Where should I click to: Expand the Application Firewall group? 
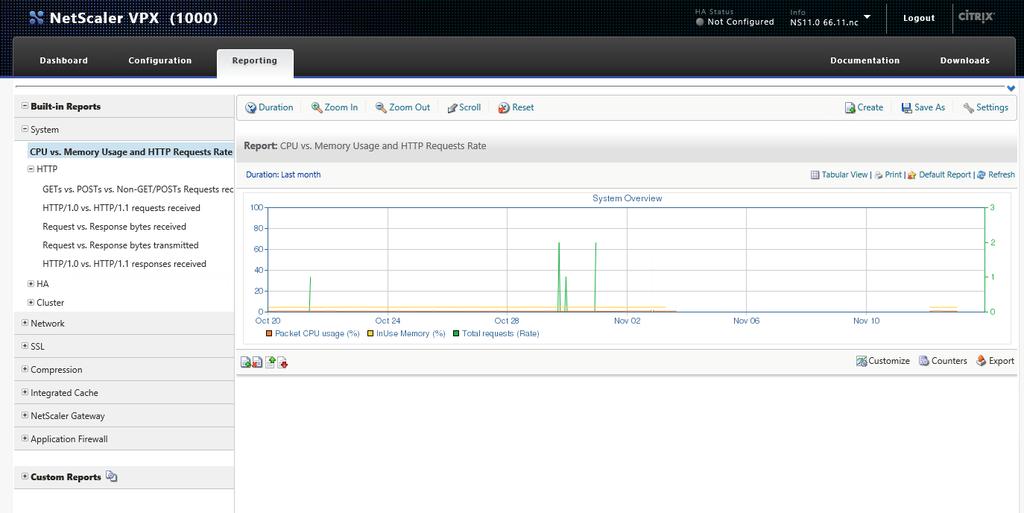click(25, 439)
